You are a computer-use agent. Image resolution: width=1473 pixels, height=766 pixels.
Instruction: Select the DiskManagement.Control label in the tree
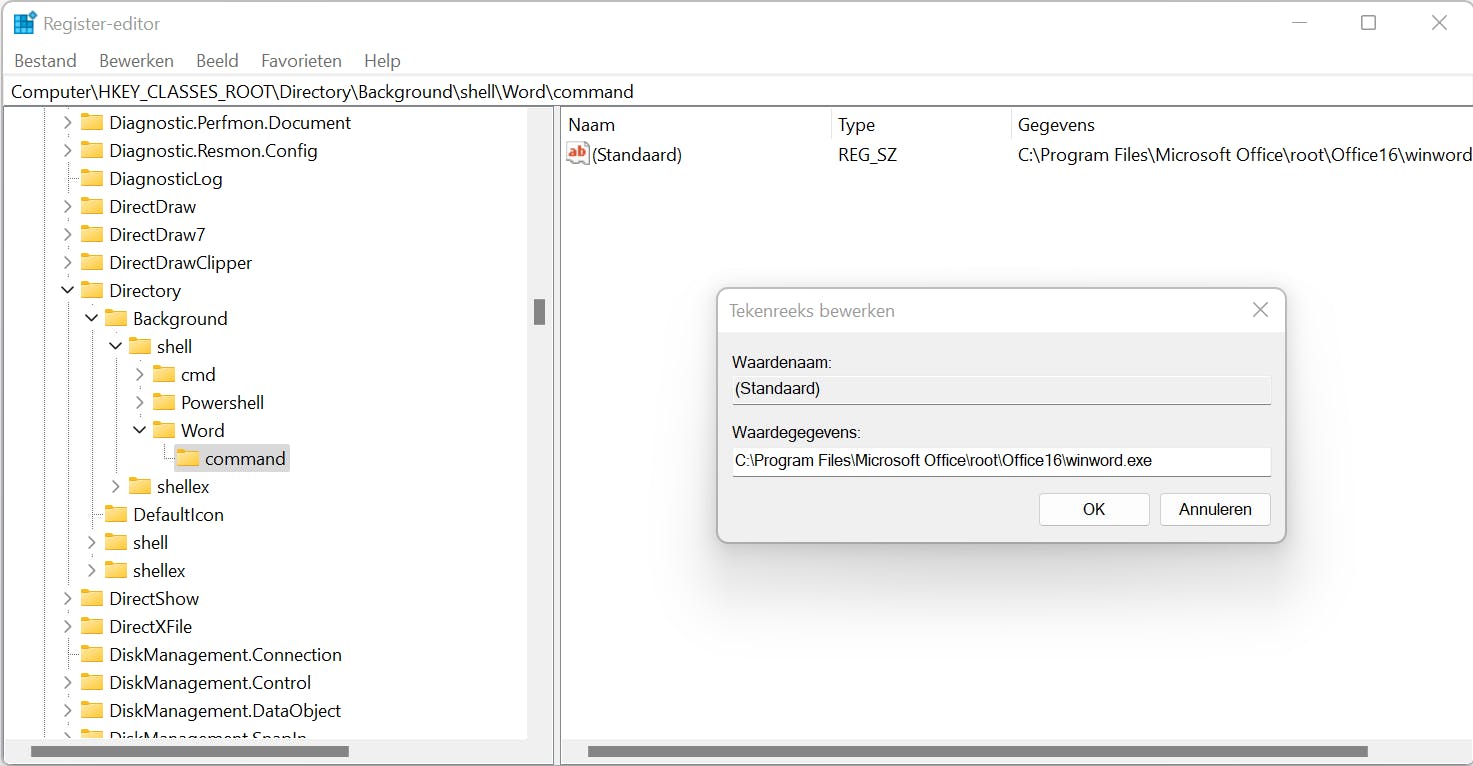pyautogui.click(x=210, y=683)
